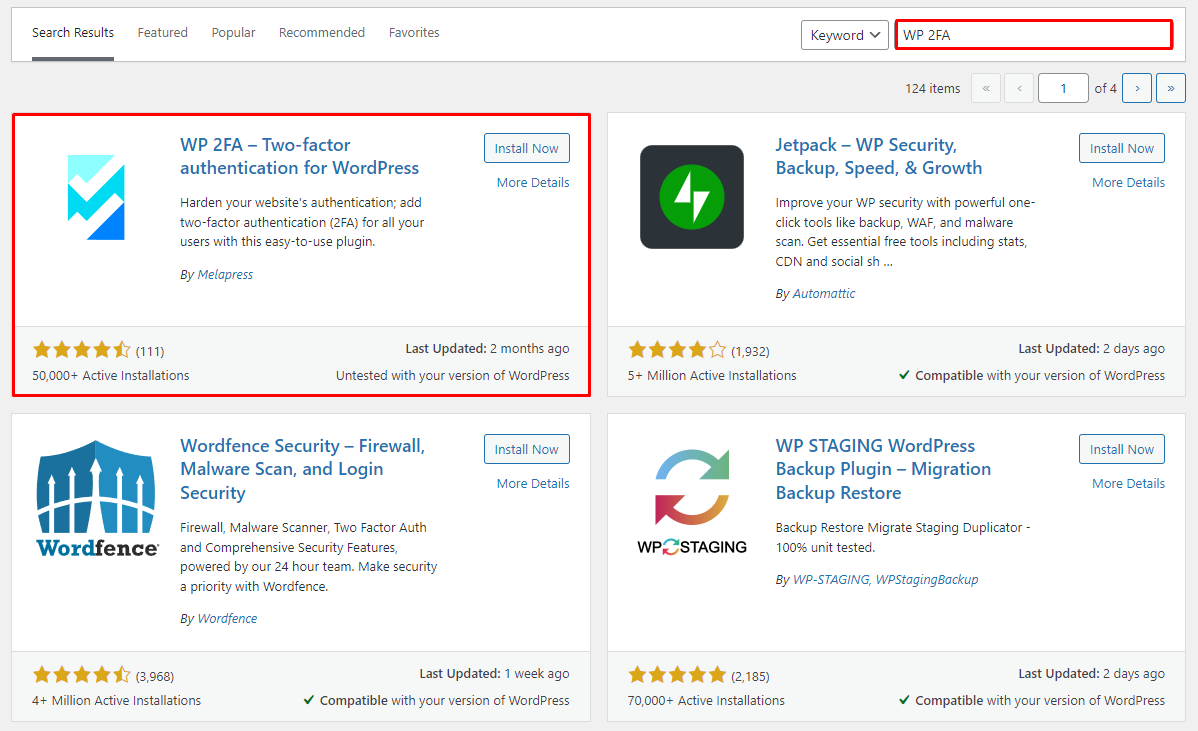Click the WP 2FA star rating
This screenshot has height=731, width=1198.
tap(82, 350)
